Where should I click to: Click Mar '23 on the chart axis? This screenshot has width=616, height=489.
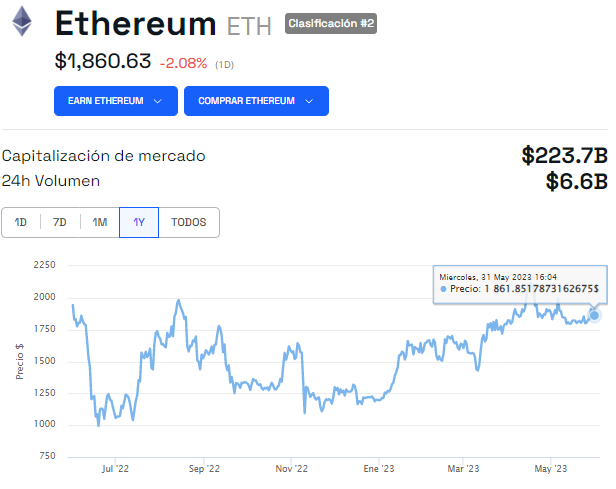(x=463, y=467)
